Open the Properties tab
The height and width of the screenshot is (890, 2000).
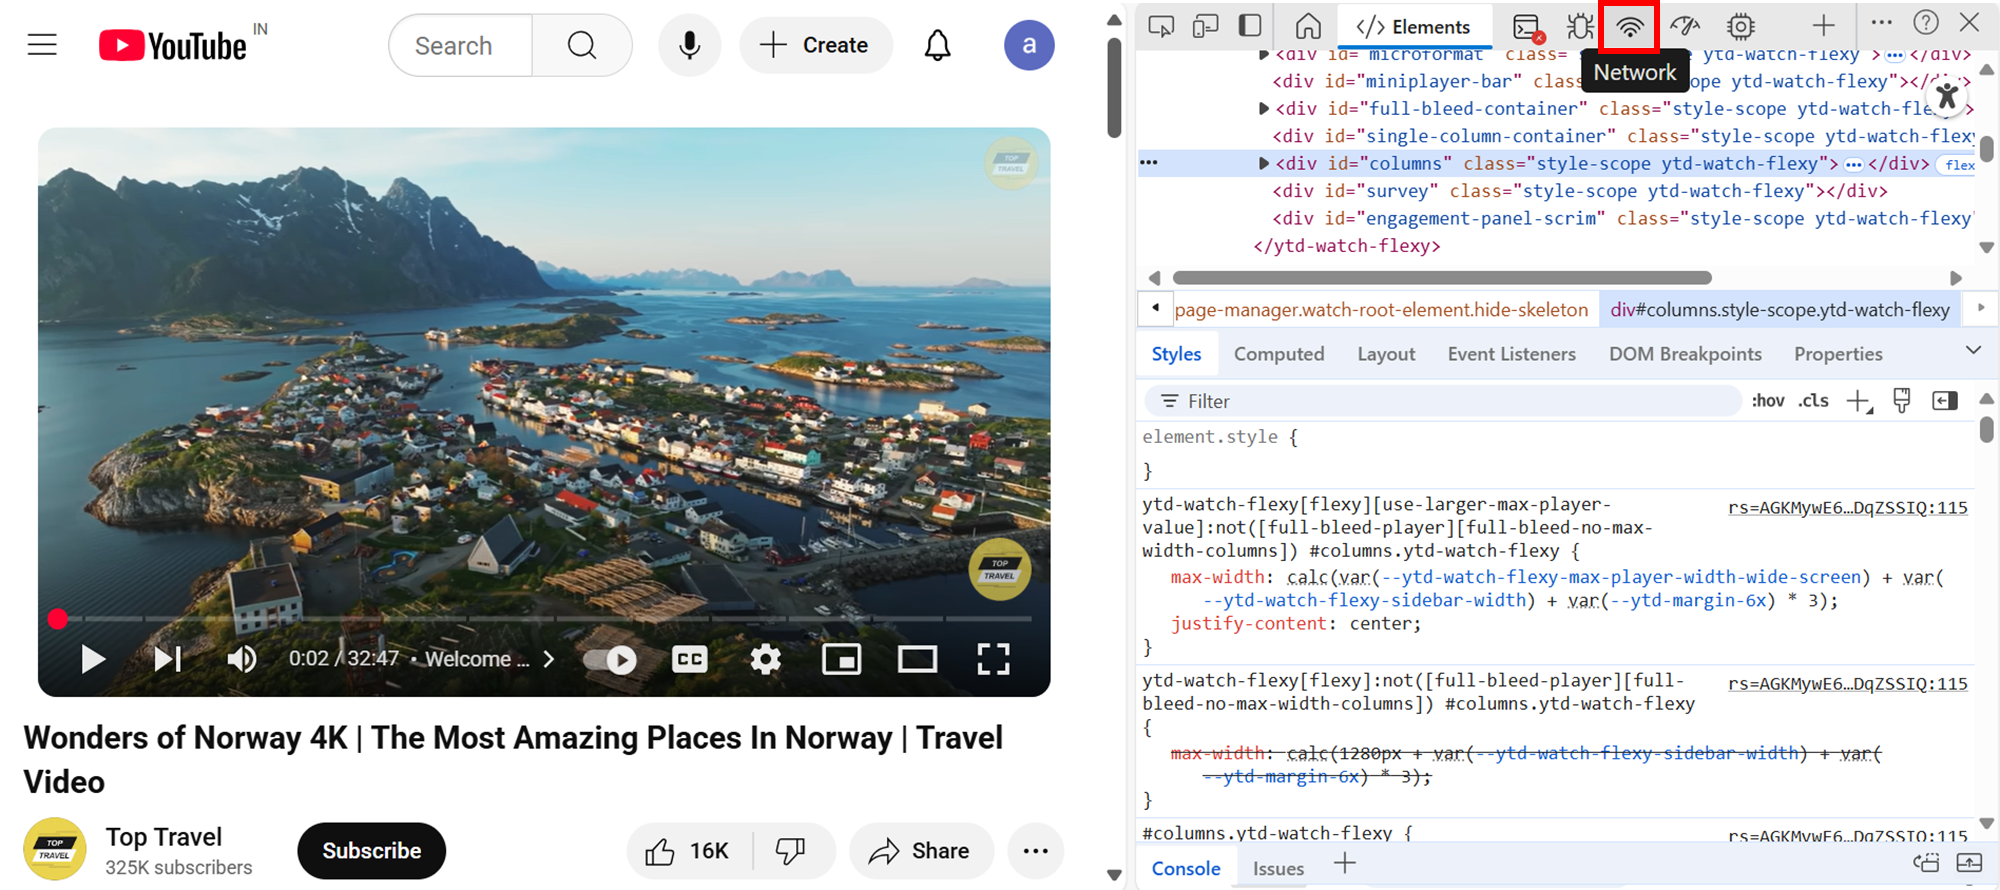(x=1838, y=354)
